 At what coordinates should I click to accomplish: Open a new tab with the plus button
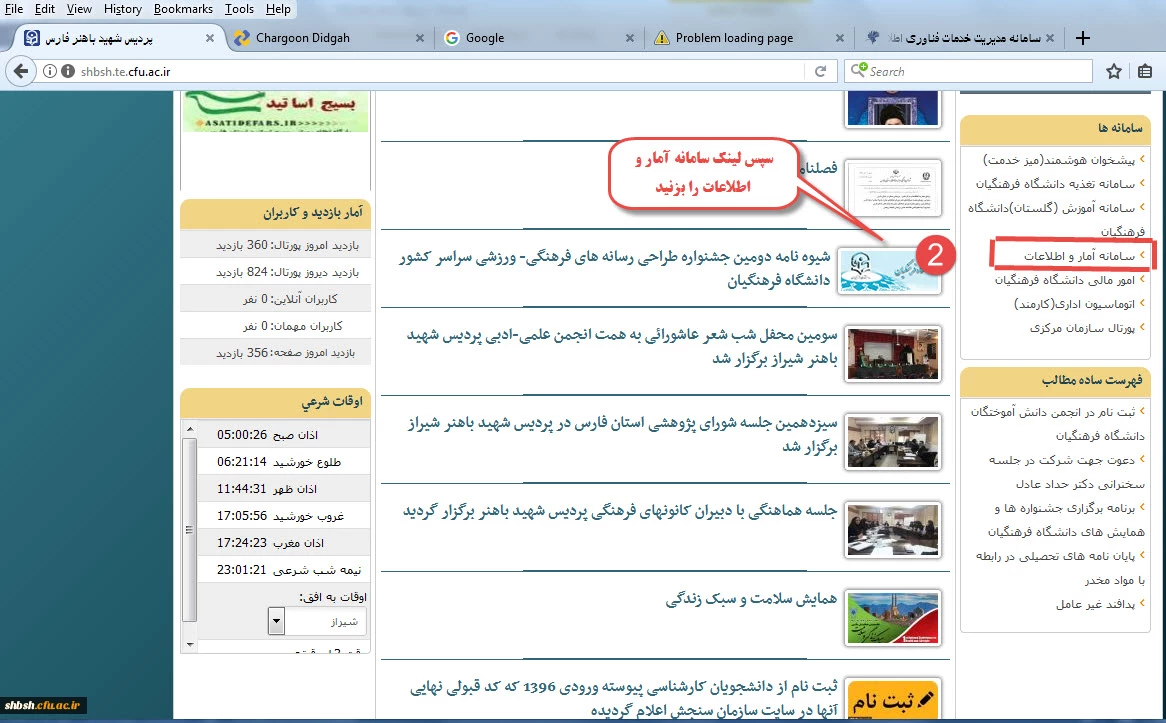tap(1081, 38)
